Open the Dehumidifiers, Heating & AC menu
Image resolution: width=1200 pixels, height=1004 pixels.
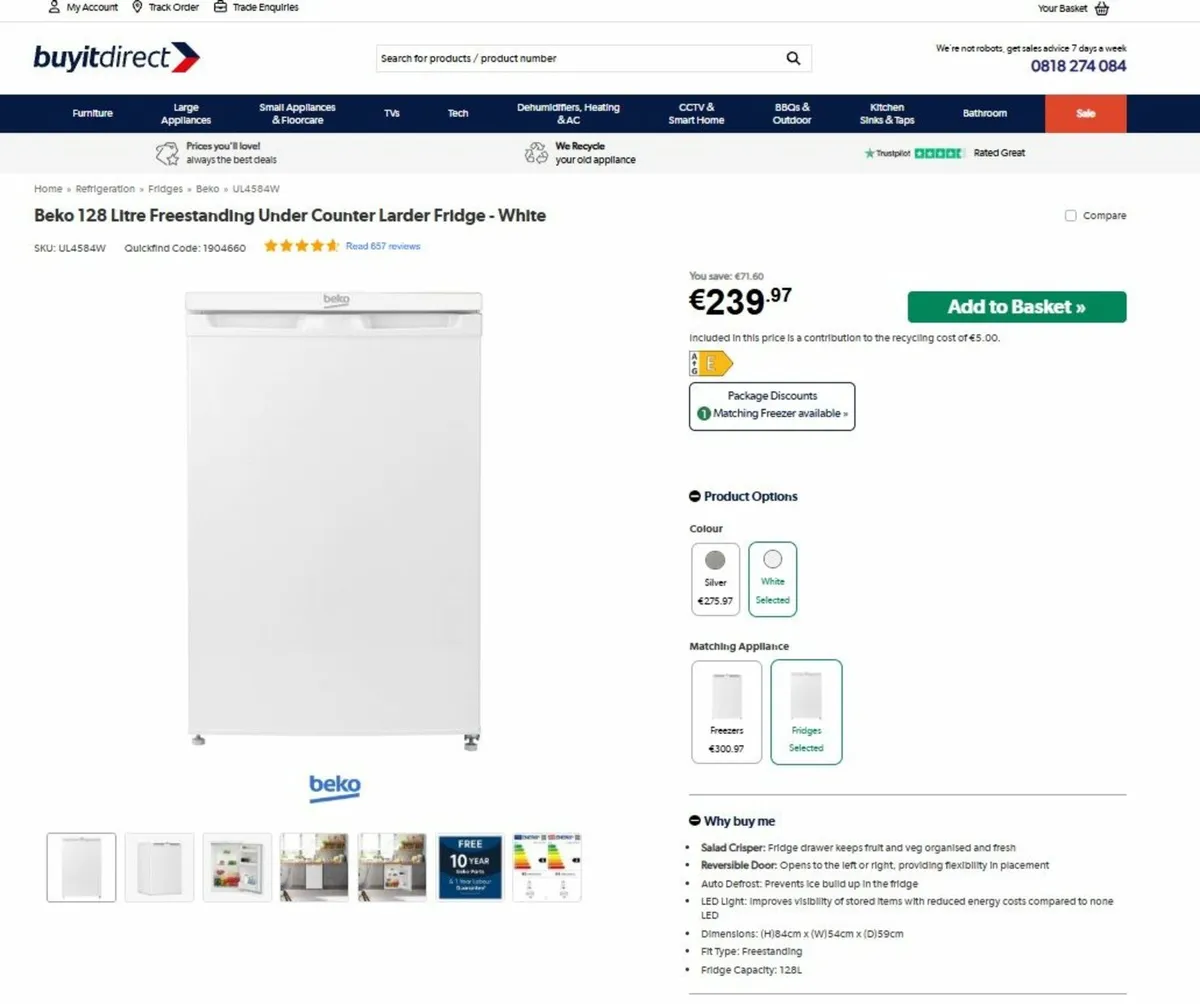[x=569, y=113]
